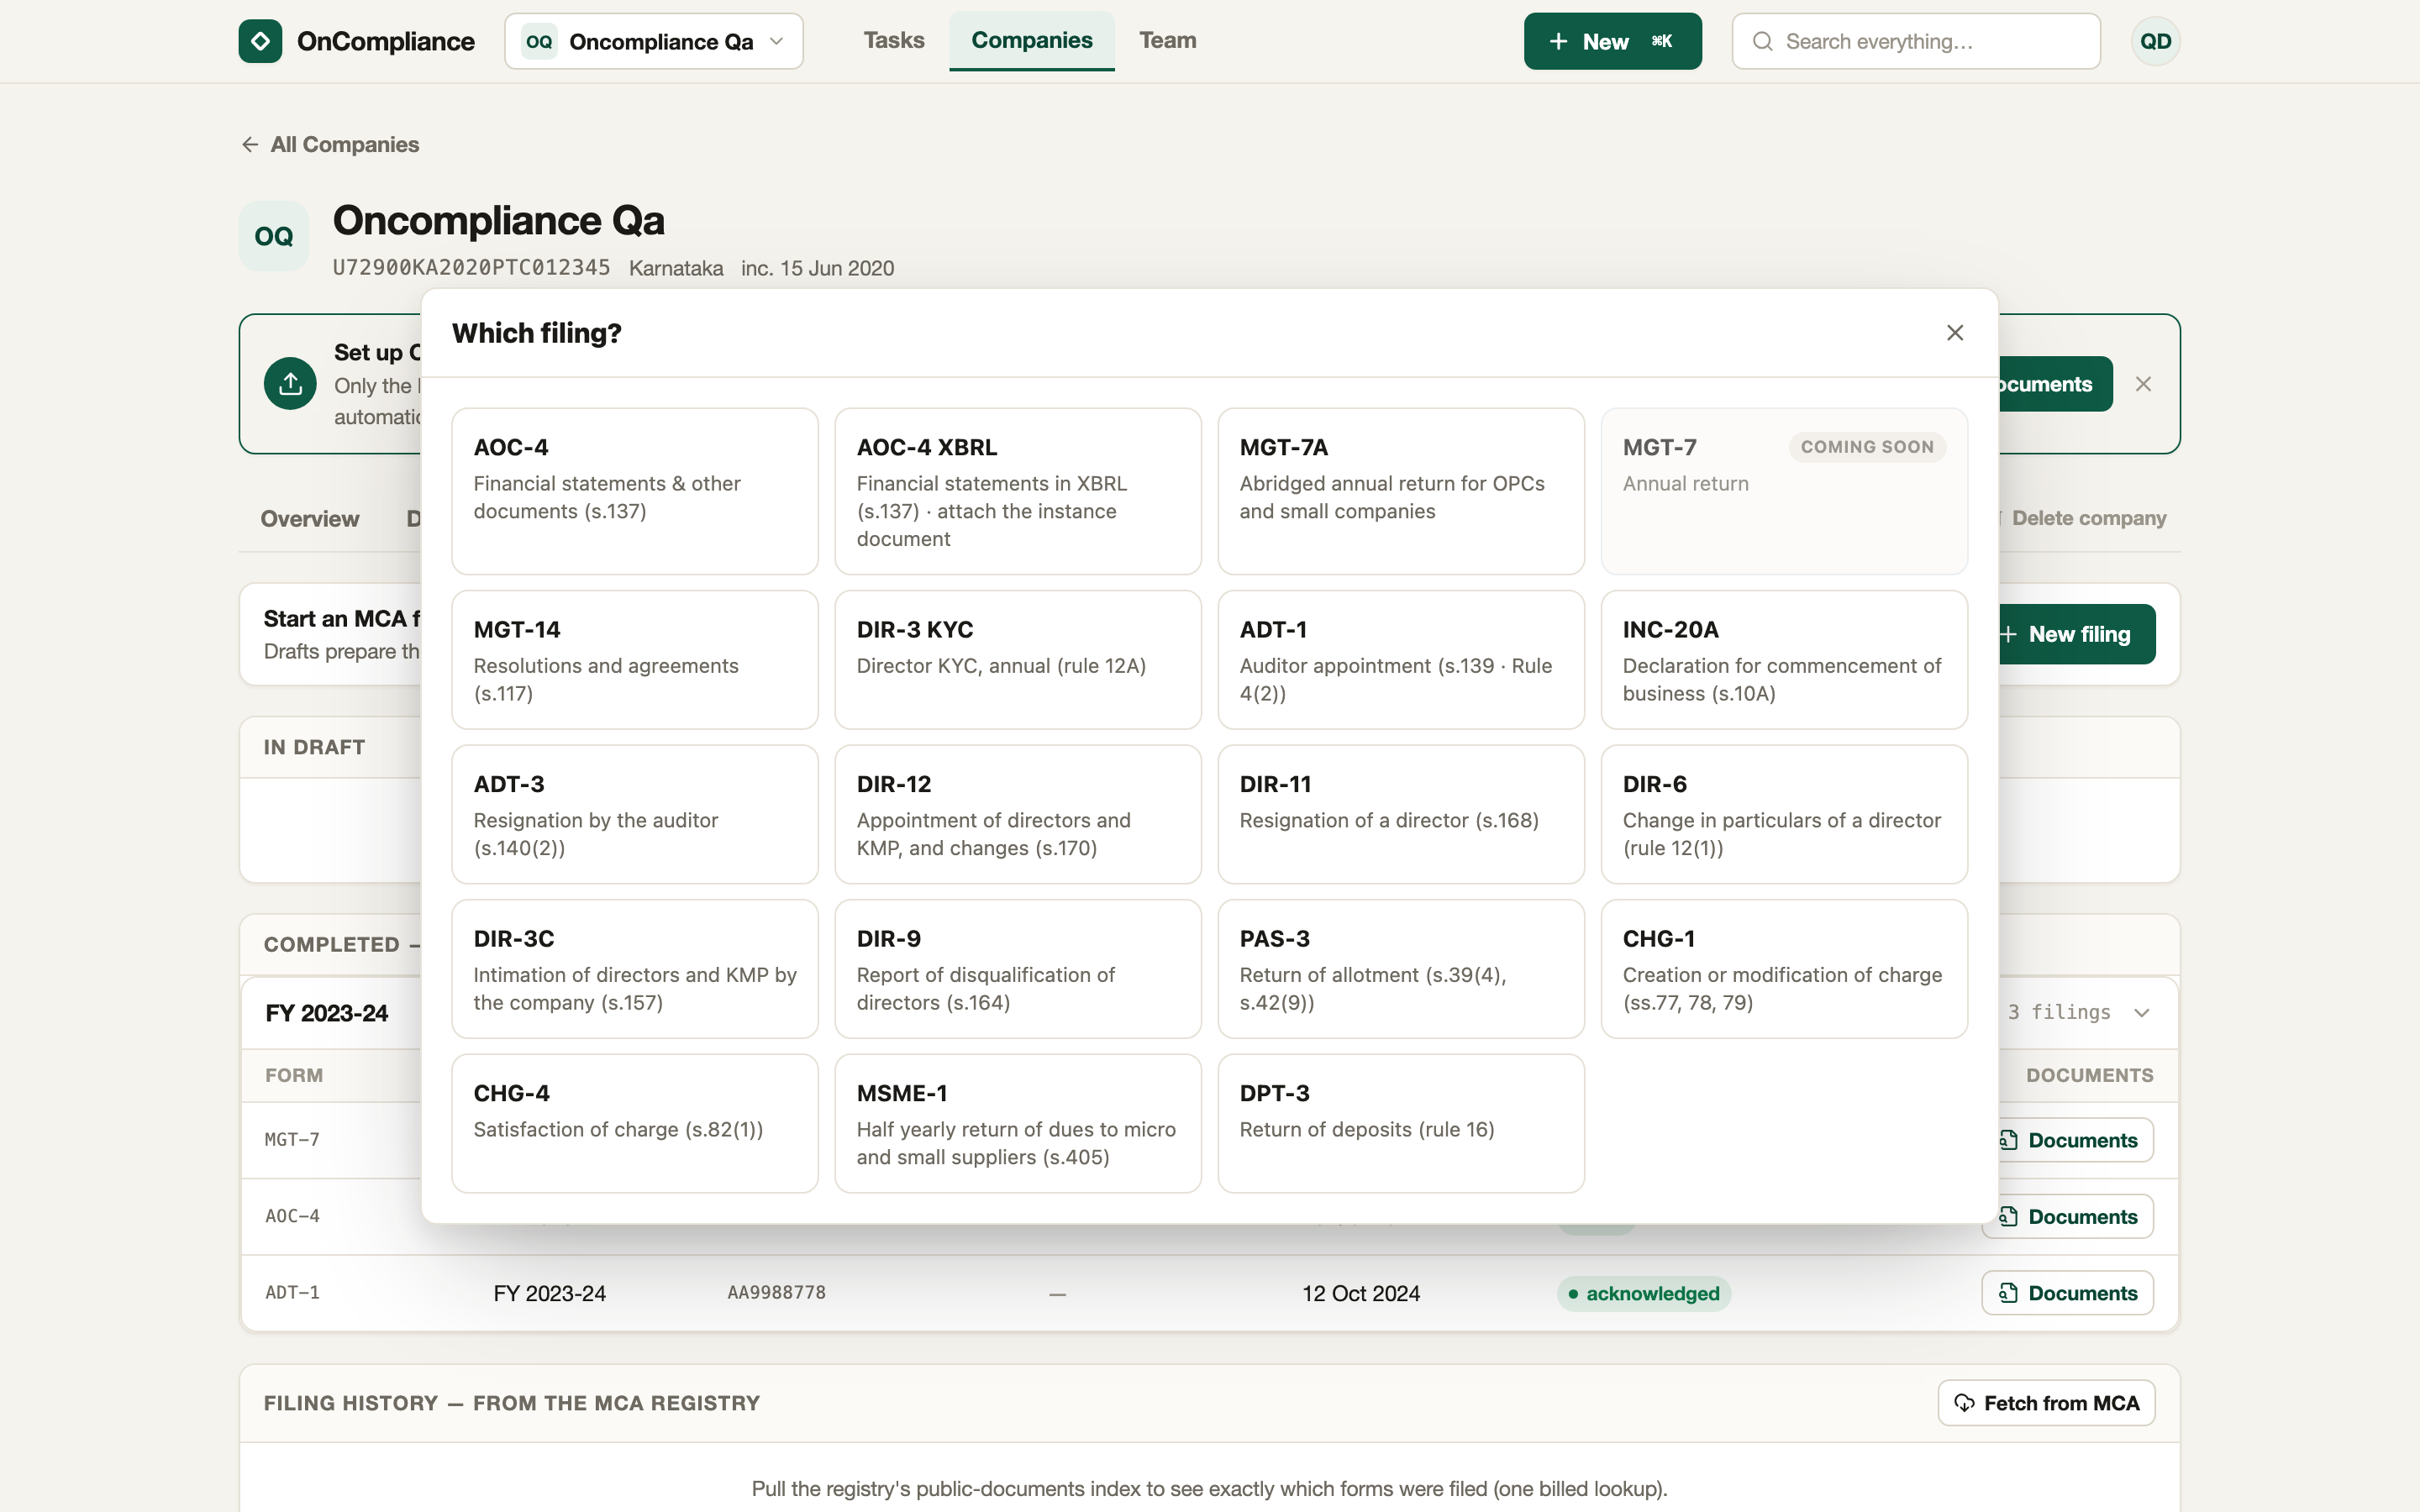2420x1512 pixels.
Task: Dismiss the setup banner with its X
Action: click(x=2143, y=384)
